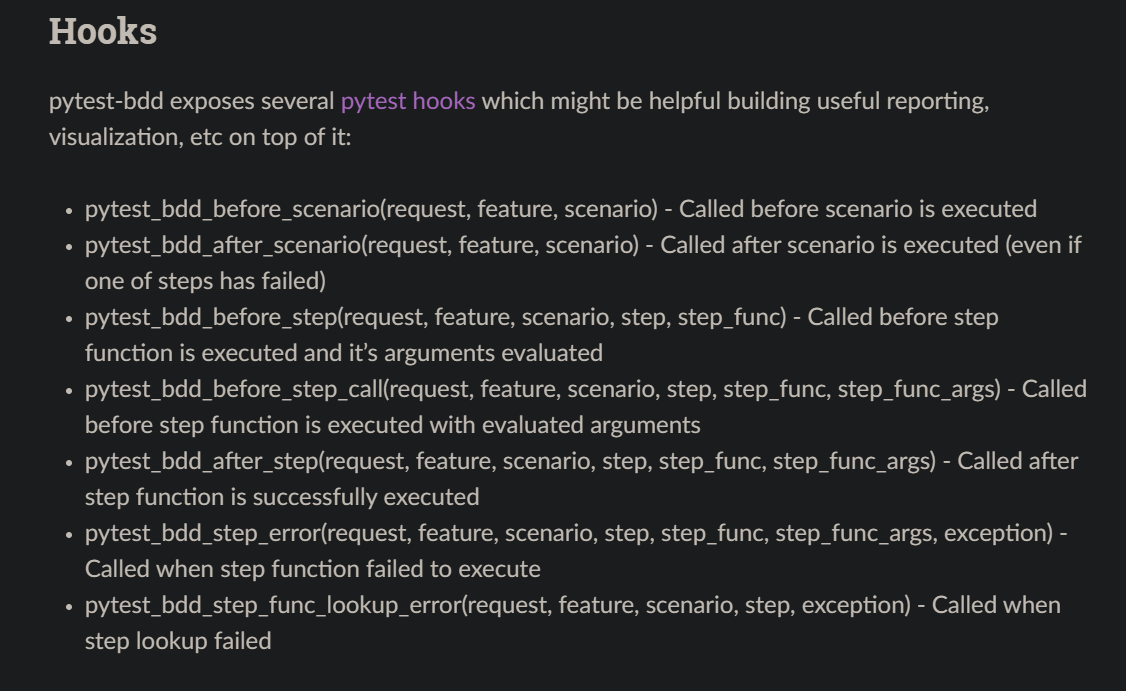Click the bullet beside pytest_bdd_step_error
This screenshot has height=691, width=1126.
(69, 535)
